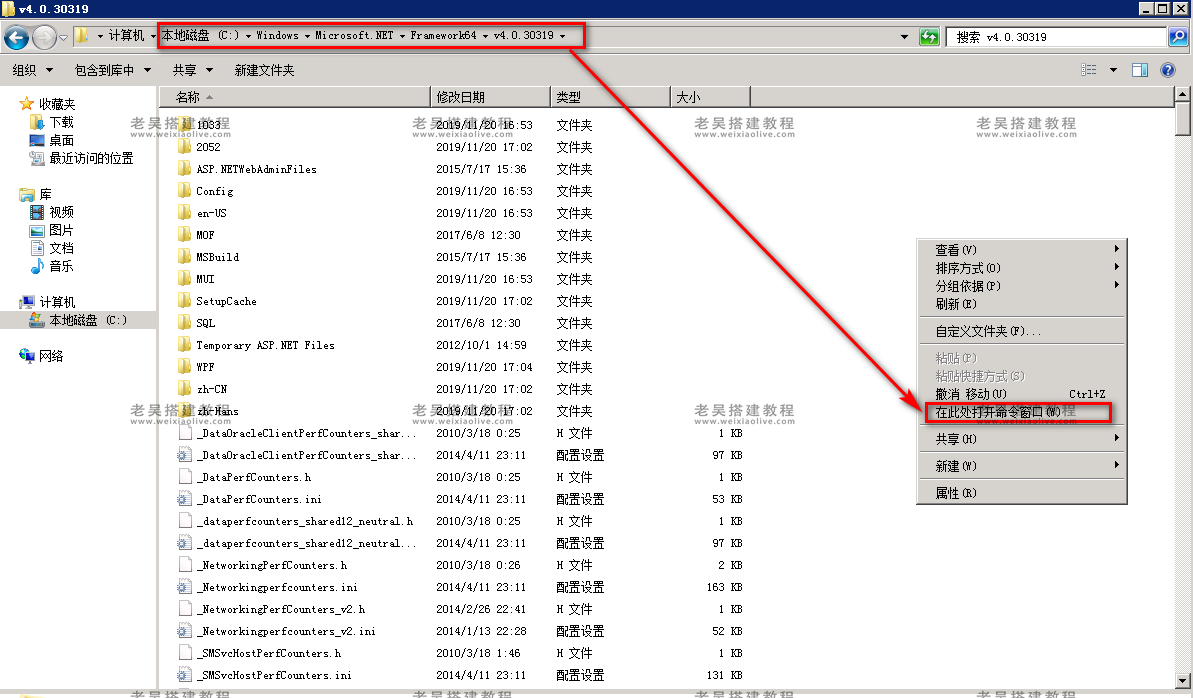Click the back navigation arrow
Viewport: 1193px width, 698px height.
[x=17, y=36]
